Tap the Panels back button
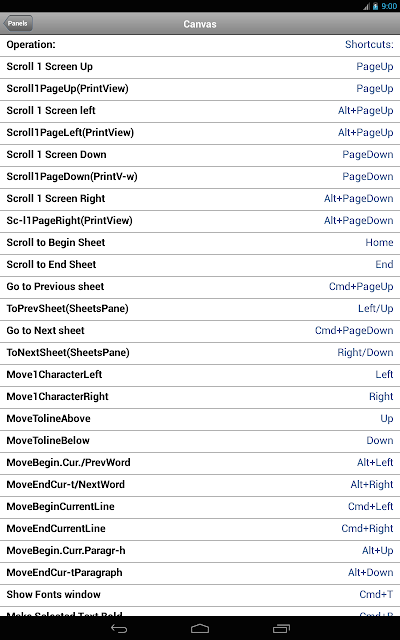This screenshot has width=400, height=640. 18,23
